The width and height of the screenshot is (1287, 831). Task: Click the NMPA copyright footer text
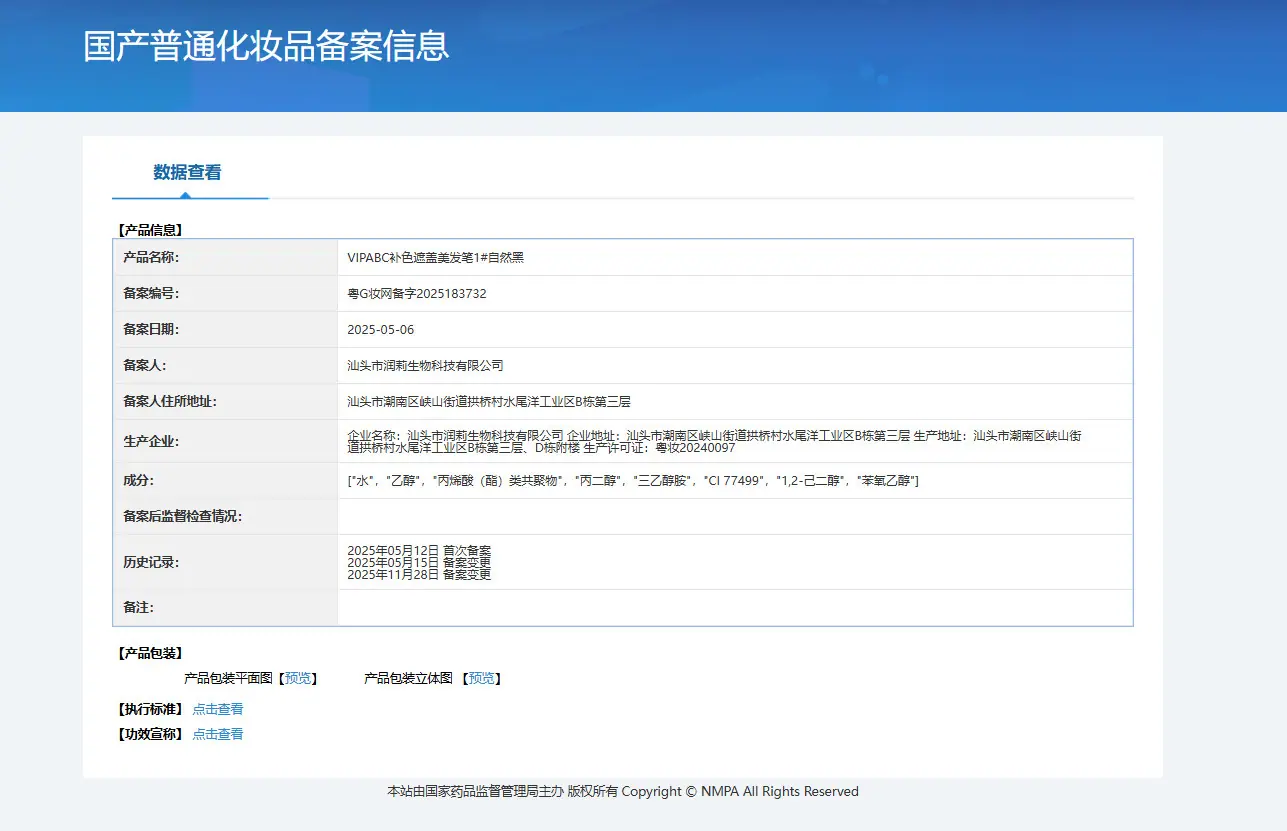click(622, 791)
